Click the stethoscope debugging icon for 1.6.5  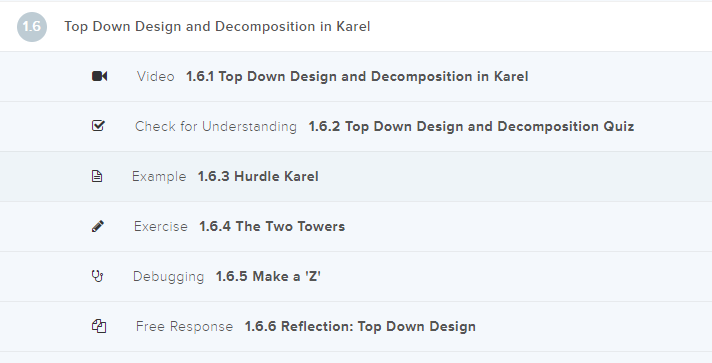(98, 276)
